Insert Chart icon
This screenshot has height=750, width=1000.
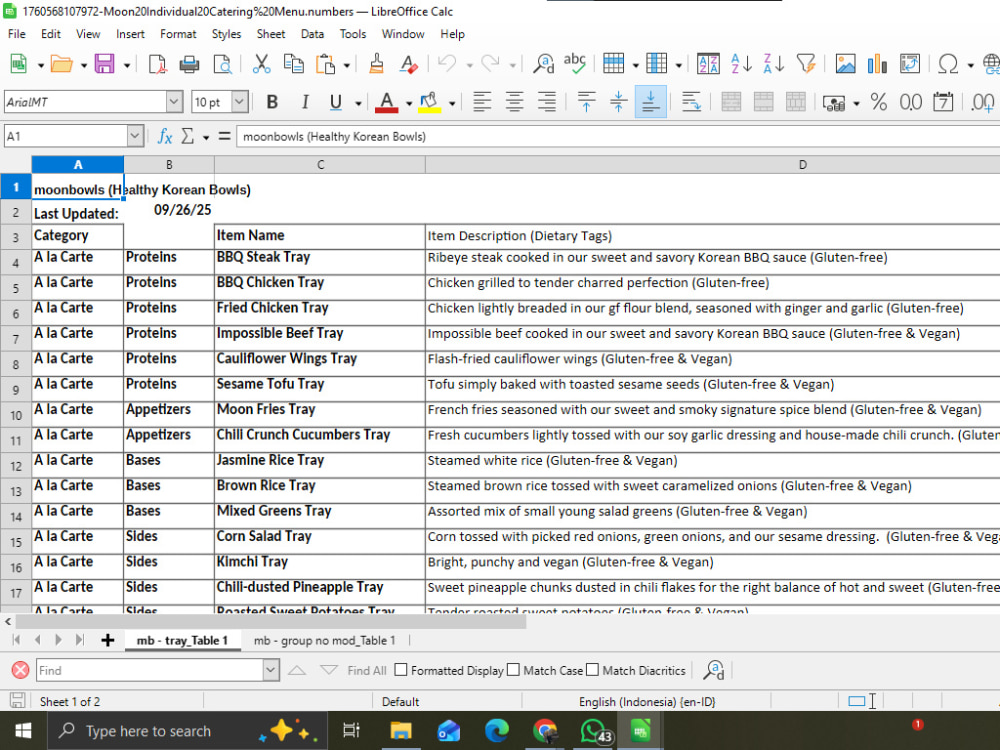coord(878,64)
